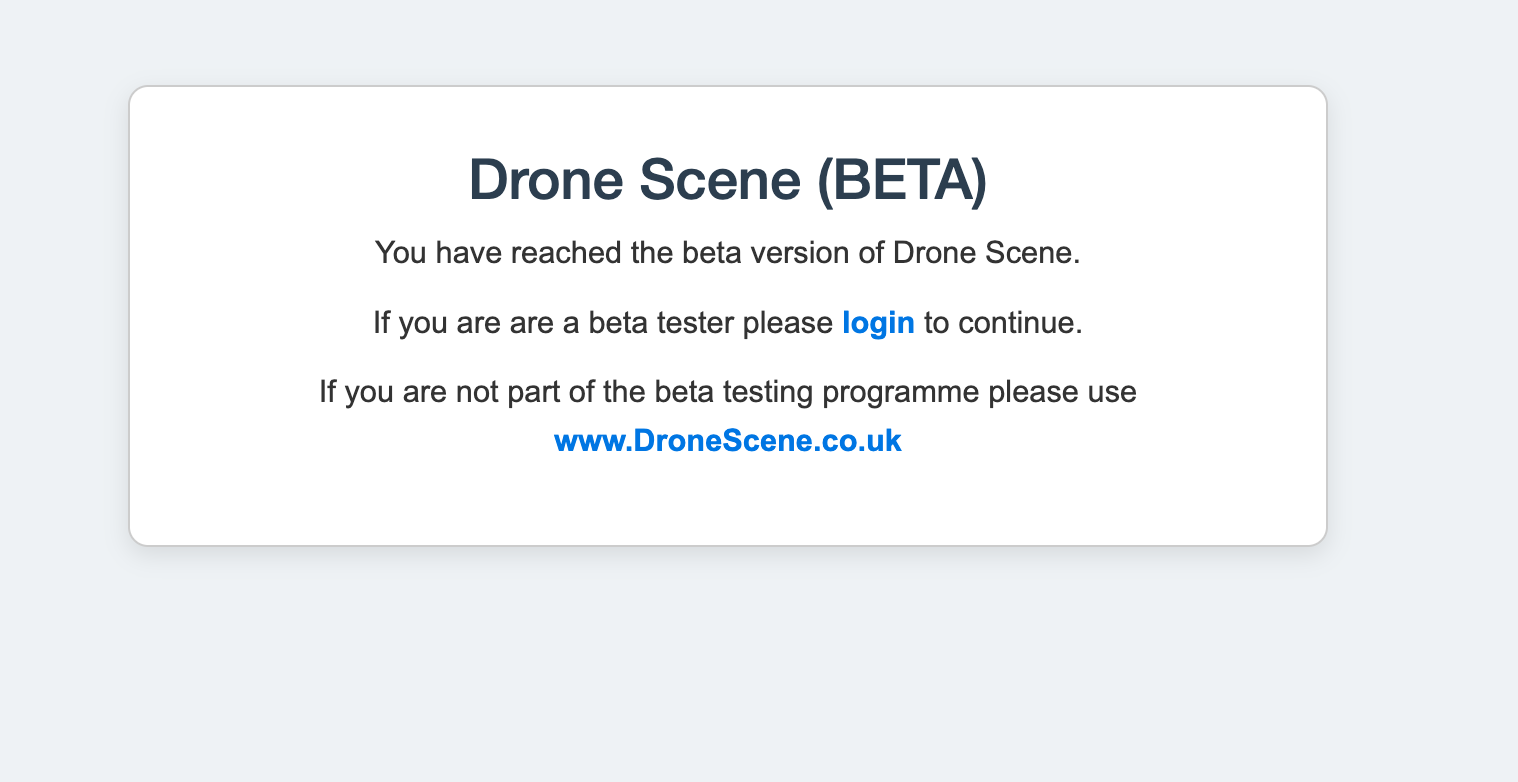1518x782 pixels.
Task: Click the sentence about reaching the beta version
Action: click(x=728, y=253)
